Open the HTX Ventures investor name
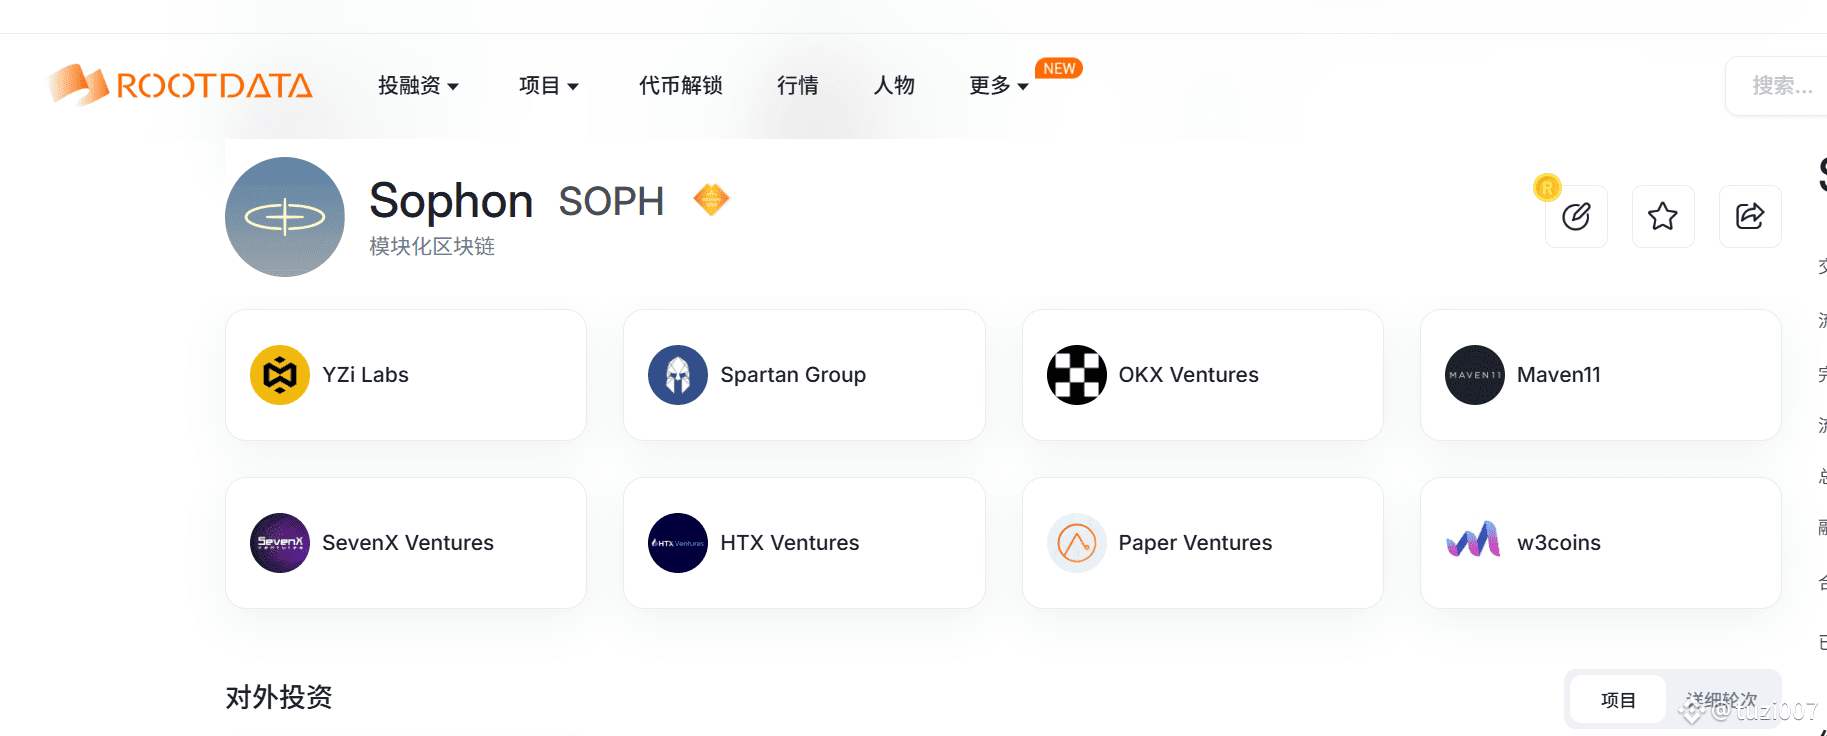 [x=790, y=543]
